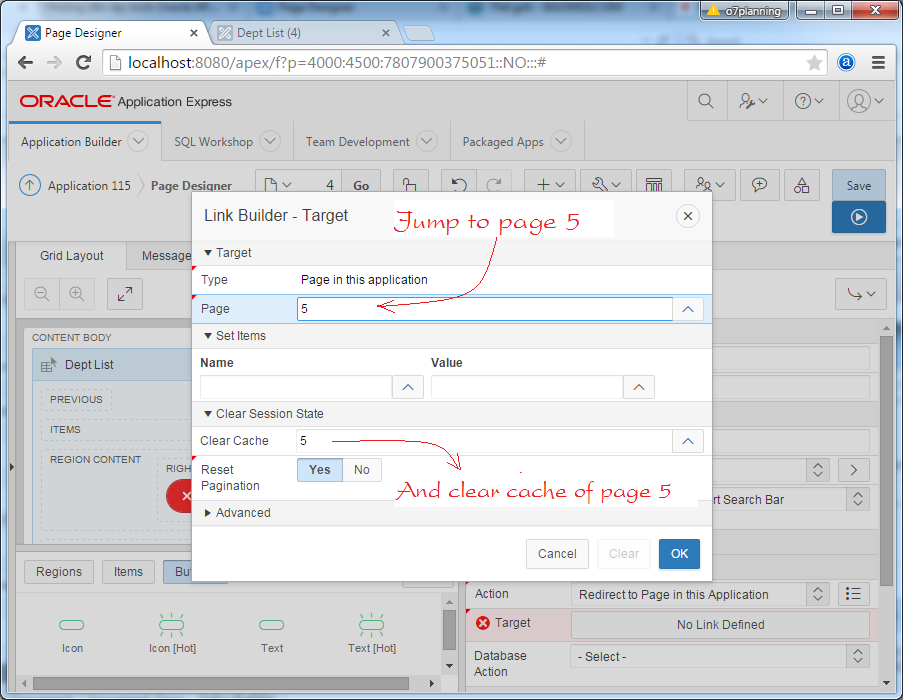Click the Save and Run Page play button

pos(859,217)
